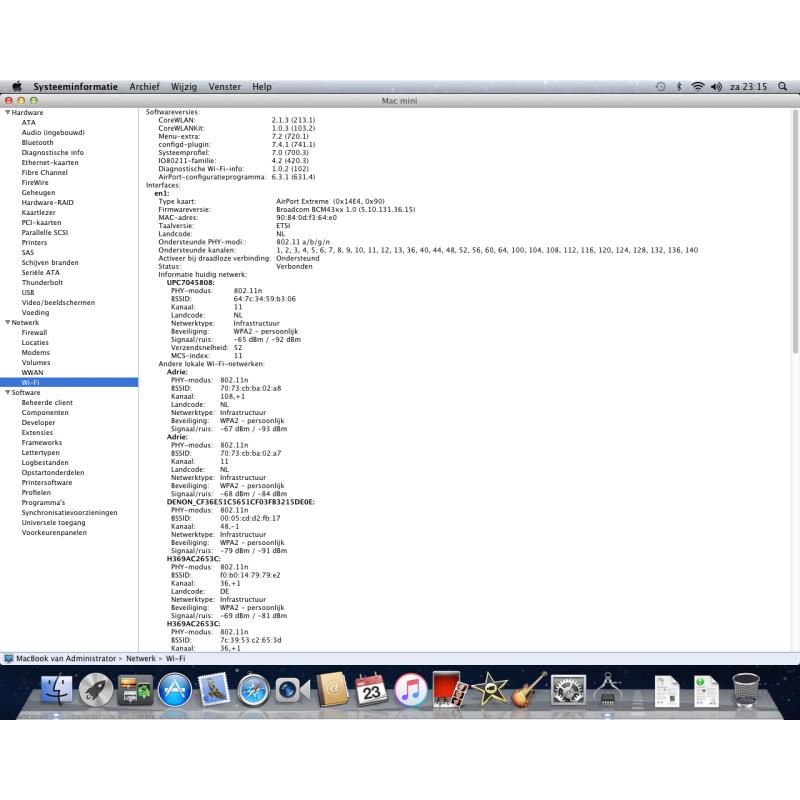Launch iTunes music note icon
800x800 pixels.
[410, 690]
